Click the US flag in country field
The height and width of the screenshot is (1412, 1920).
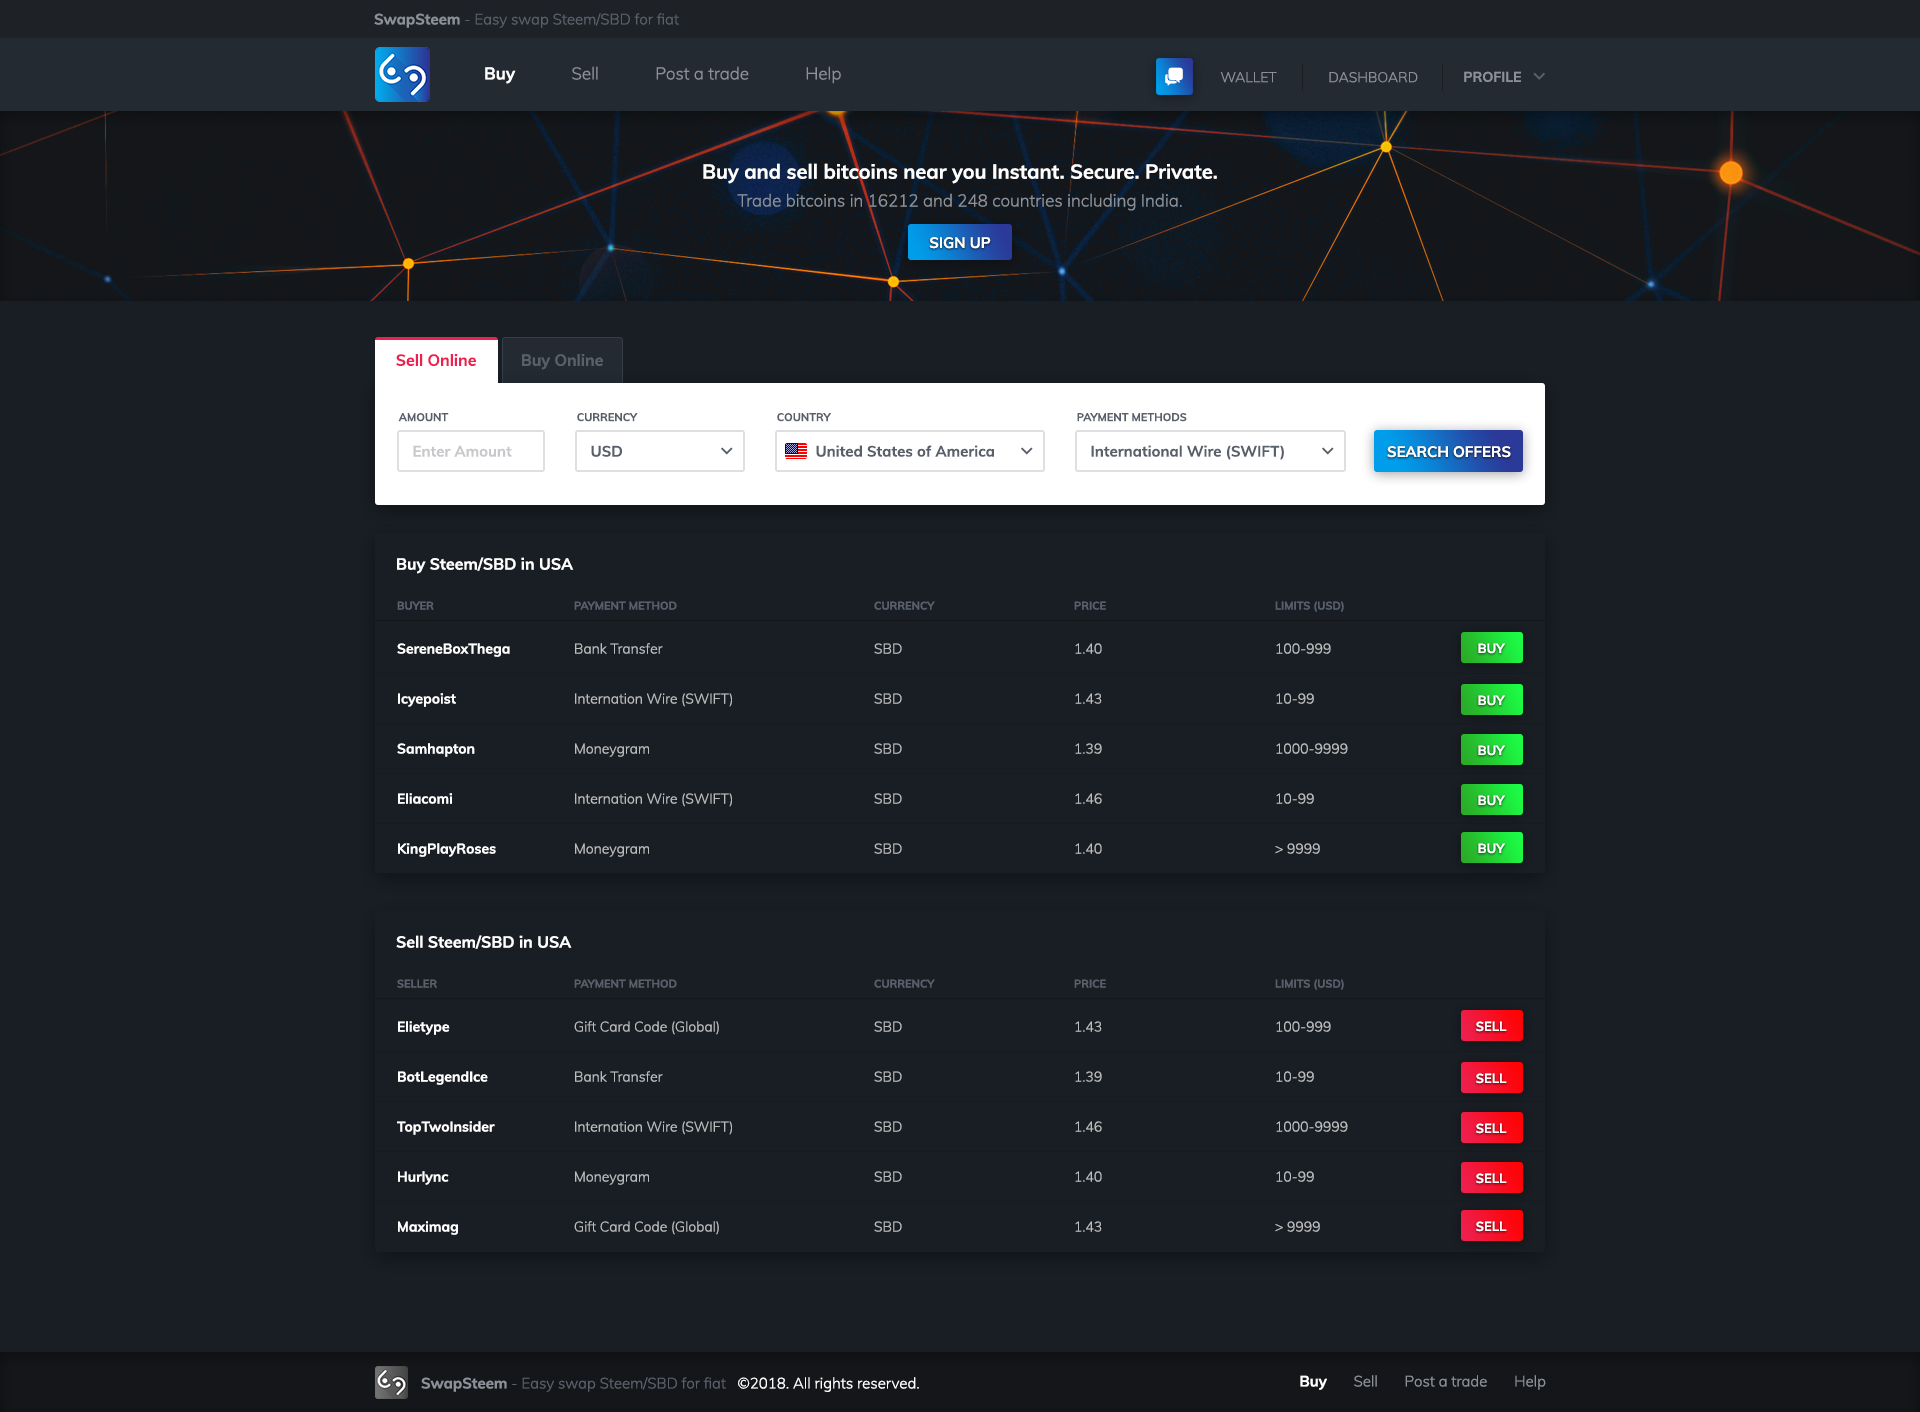click(x=796, y=451)
